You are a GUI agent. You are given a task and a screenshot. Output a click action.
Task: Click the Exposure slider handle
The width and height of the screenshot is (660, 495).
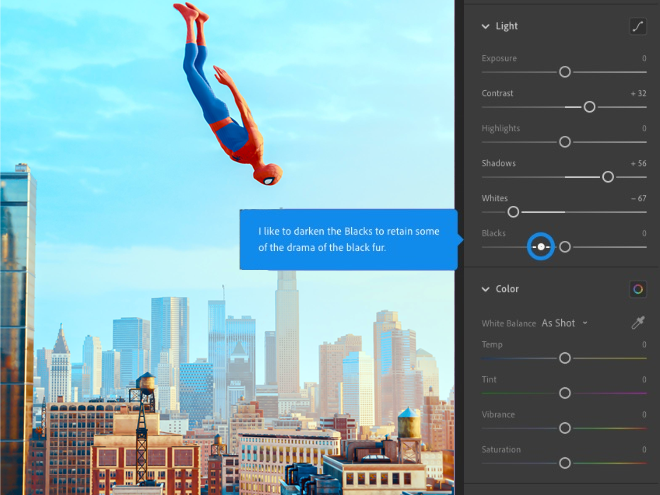565,72
